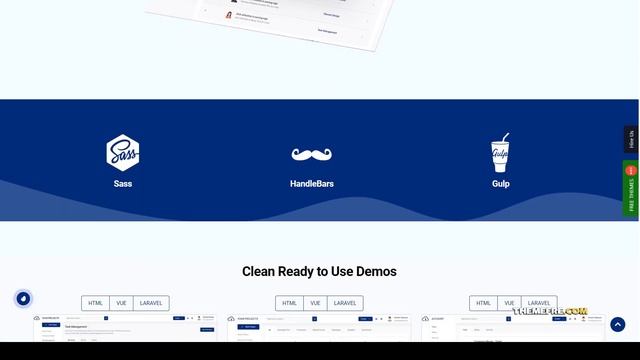Image resolution: width=640 pixels, height=360 pixels.
Task: Open the Hire Us side tab
Action: click(x=631, y=140)
